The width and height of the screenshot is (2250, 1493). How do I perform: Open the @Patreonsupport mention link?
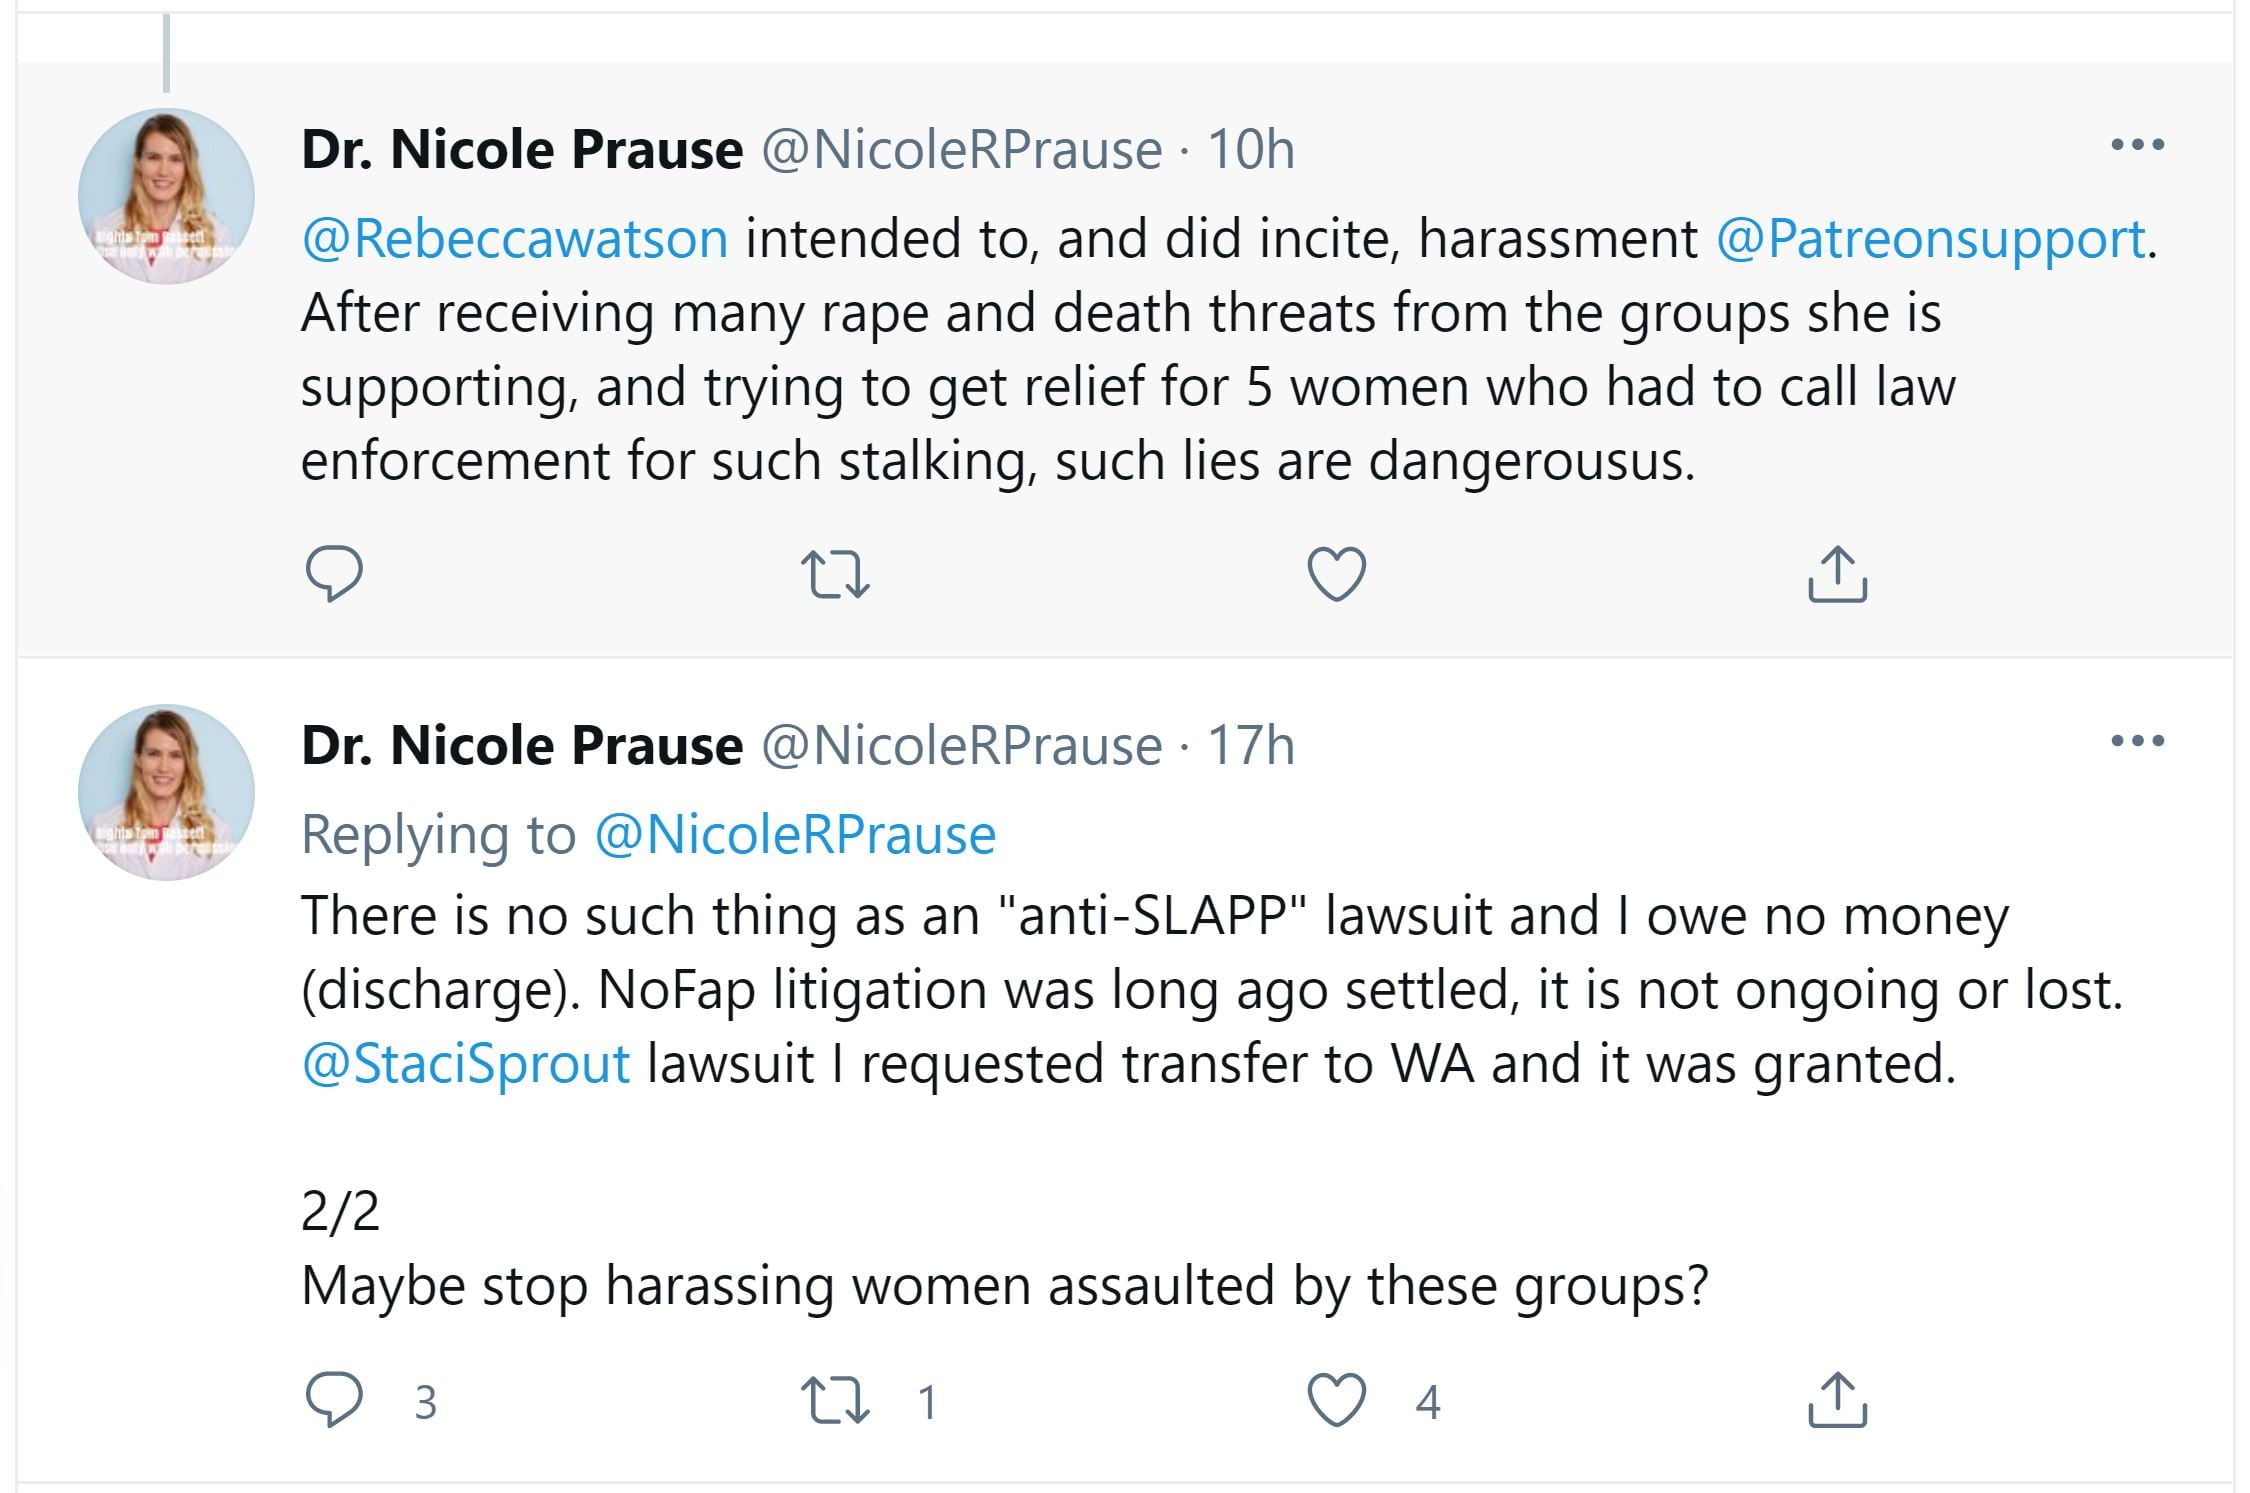1931,239
